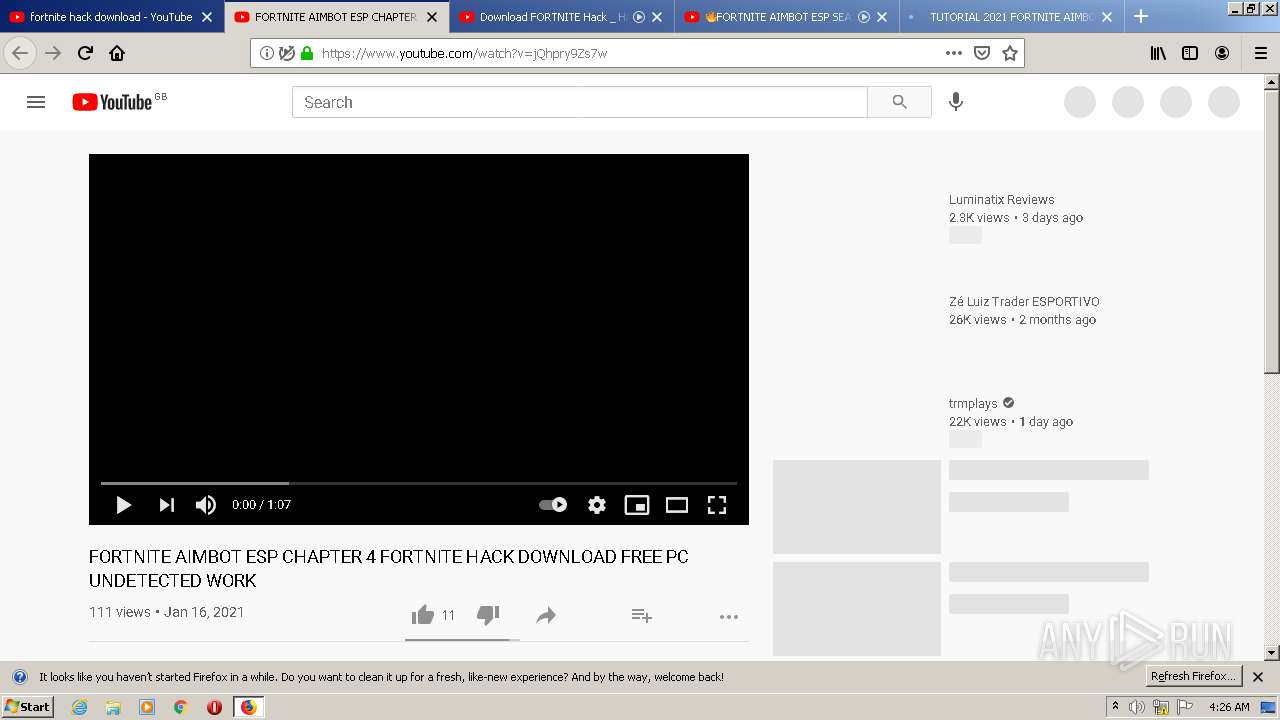Screen dimensions: 1280x720
Task: Save video to playlist icon
Action: 642,616
